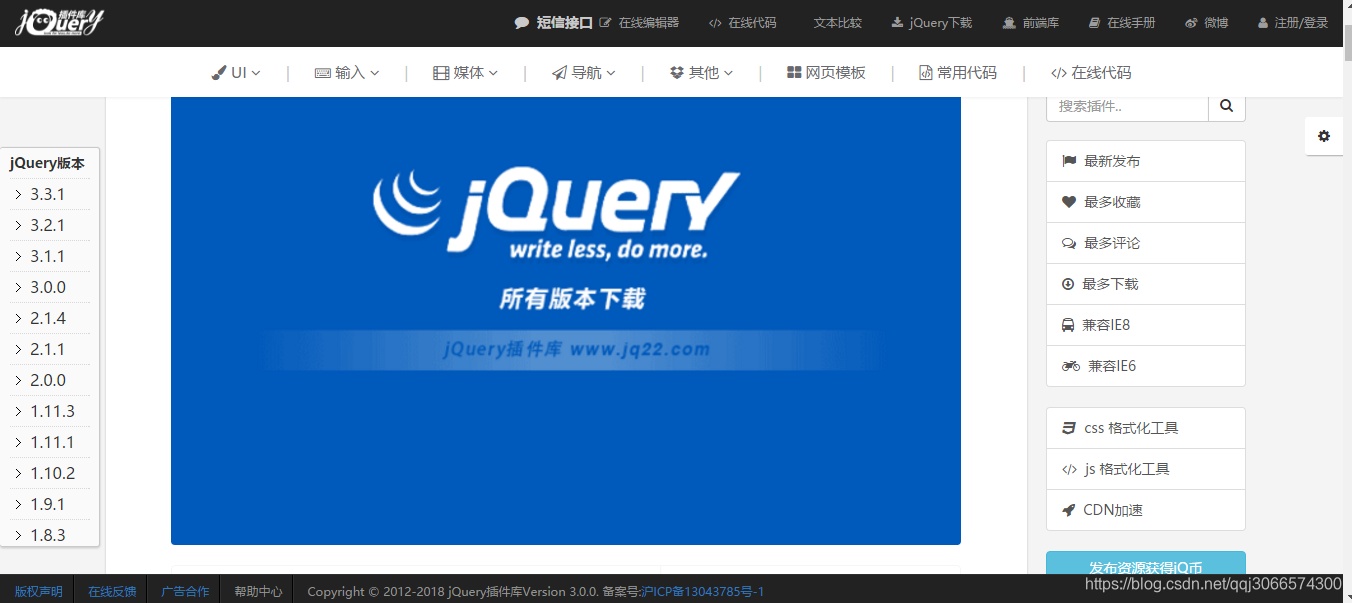Click the magnifier search button
The image size is (1352, 603).
coord(1227,105)
